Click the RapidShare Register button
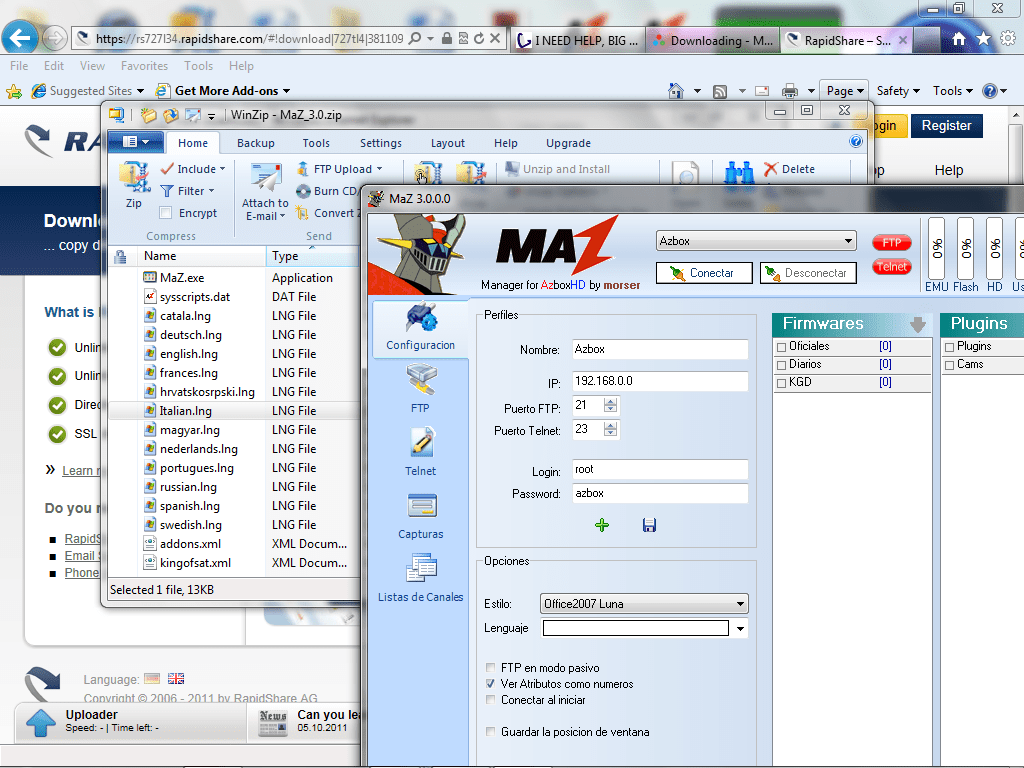The height and width of the screenshot is (768, 1024). [x=946, y=125]
